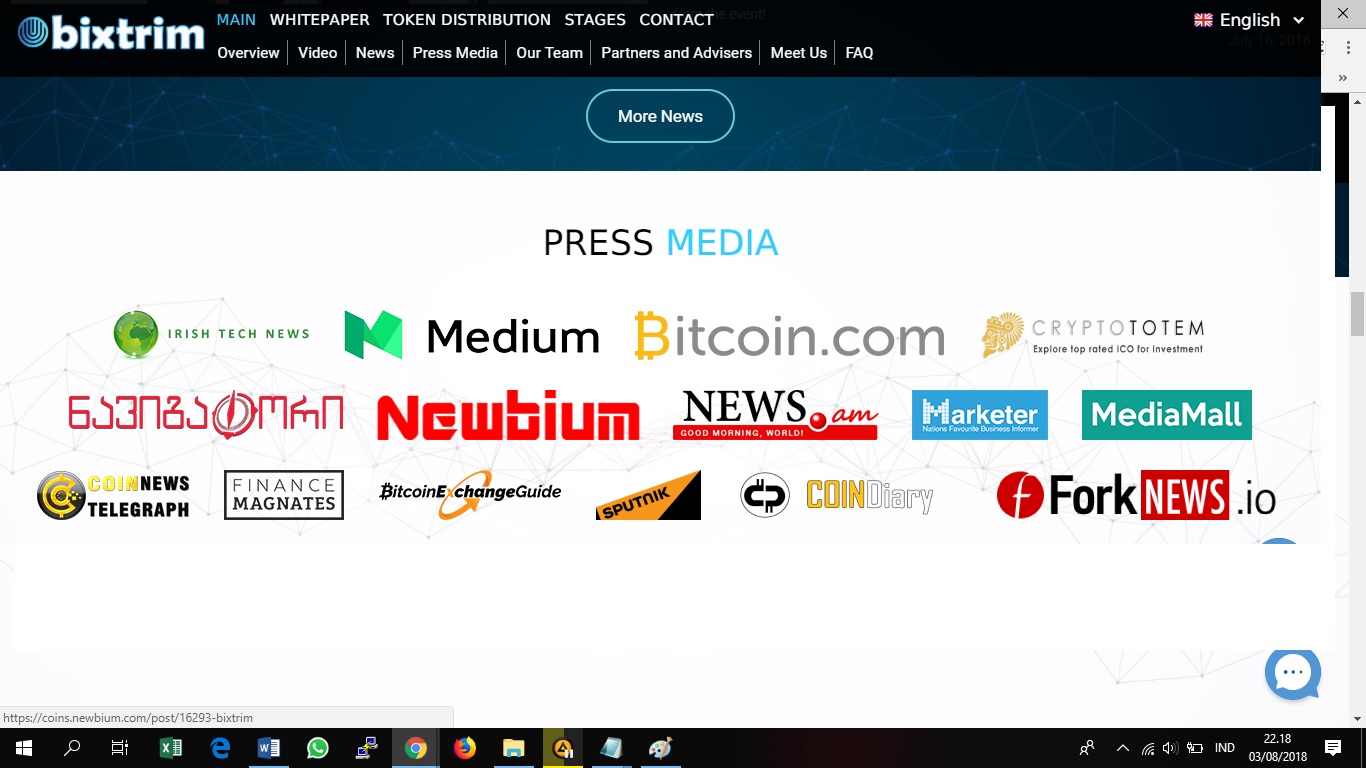
Task: Open the BitcoinExchangeGuide logo
Action: tap(470, 495)
